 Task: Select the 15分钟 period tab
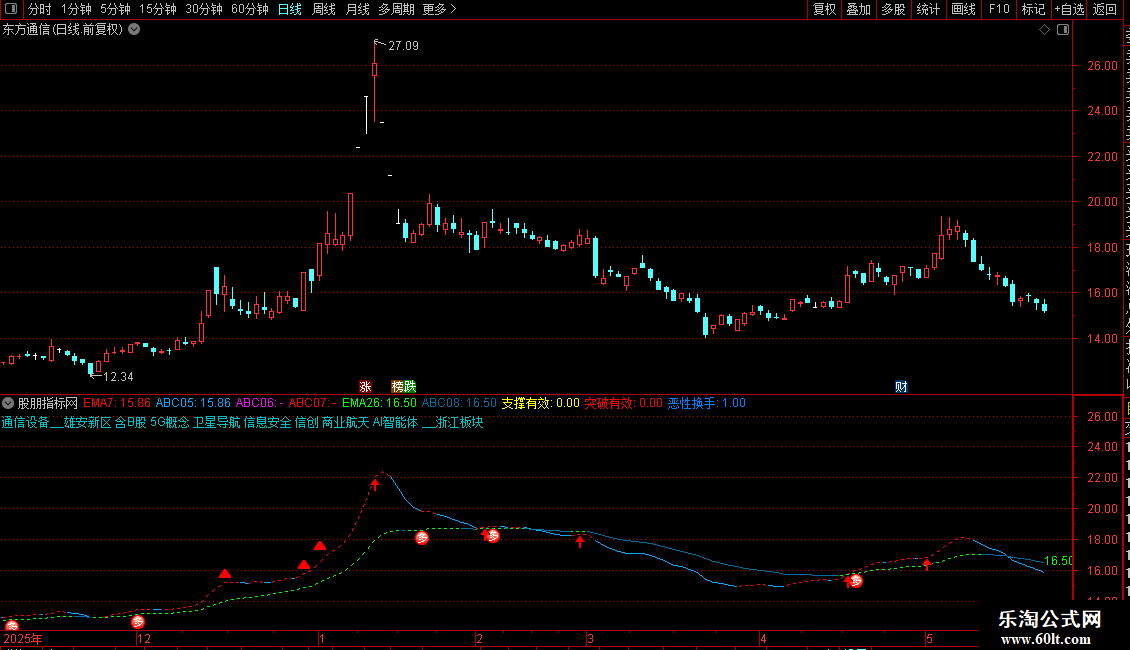pos(158,9)
